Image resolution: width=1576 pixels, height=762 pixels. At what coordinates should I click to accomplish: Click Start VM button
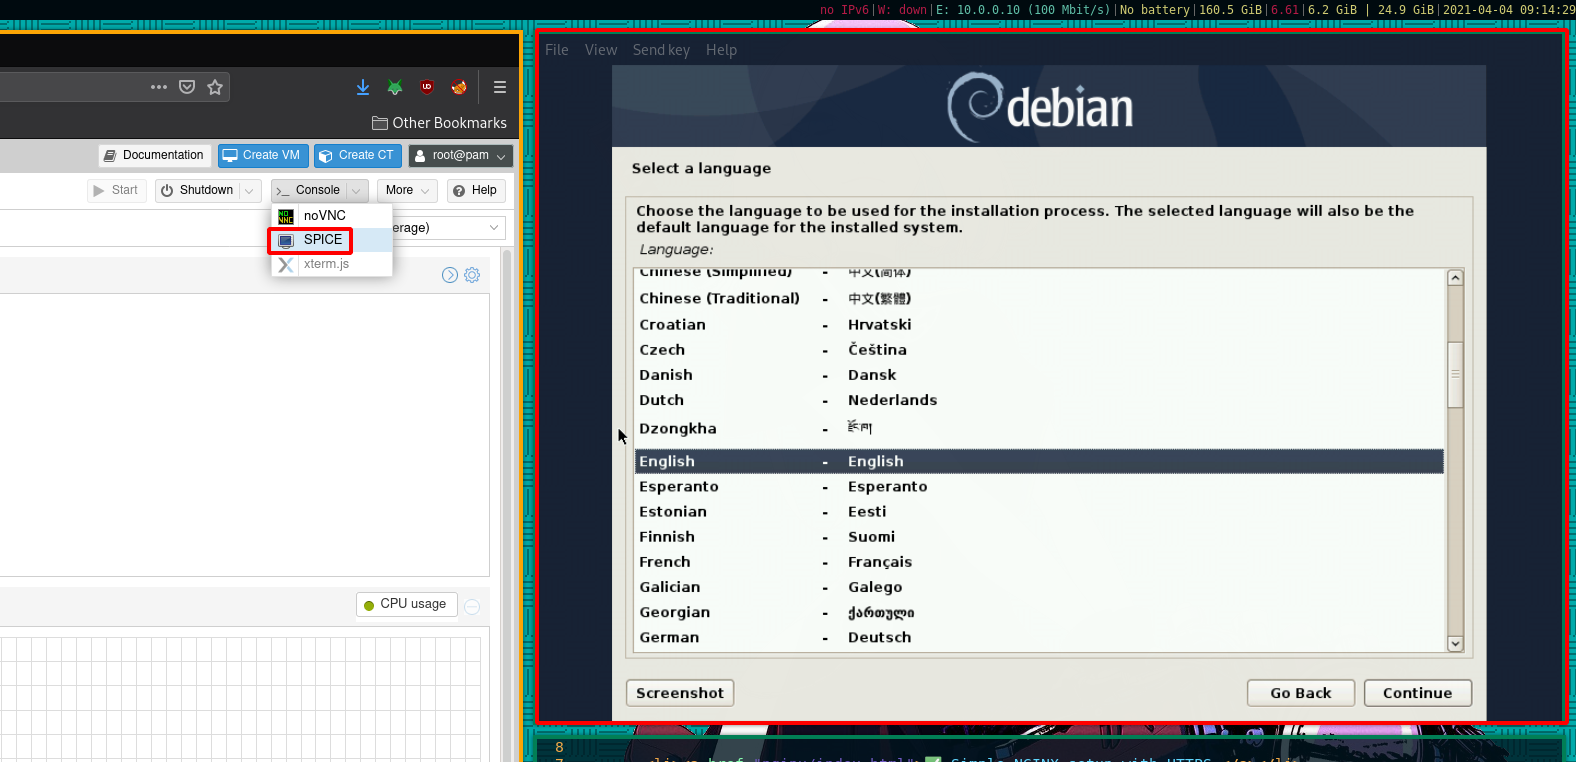(116, 190)
